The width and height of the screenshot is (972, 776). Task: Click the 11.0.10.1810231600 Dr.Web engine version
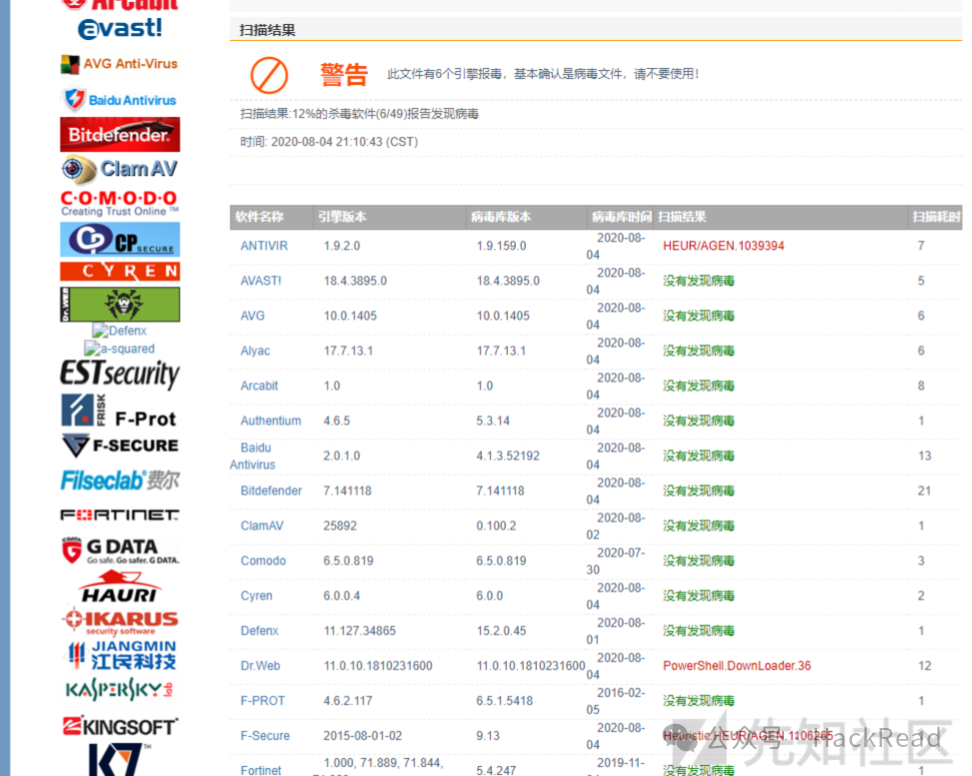pos(378,666)
